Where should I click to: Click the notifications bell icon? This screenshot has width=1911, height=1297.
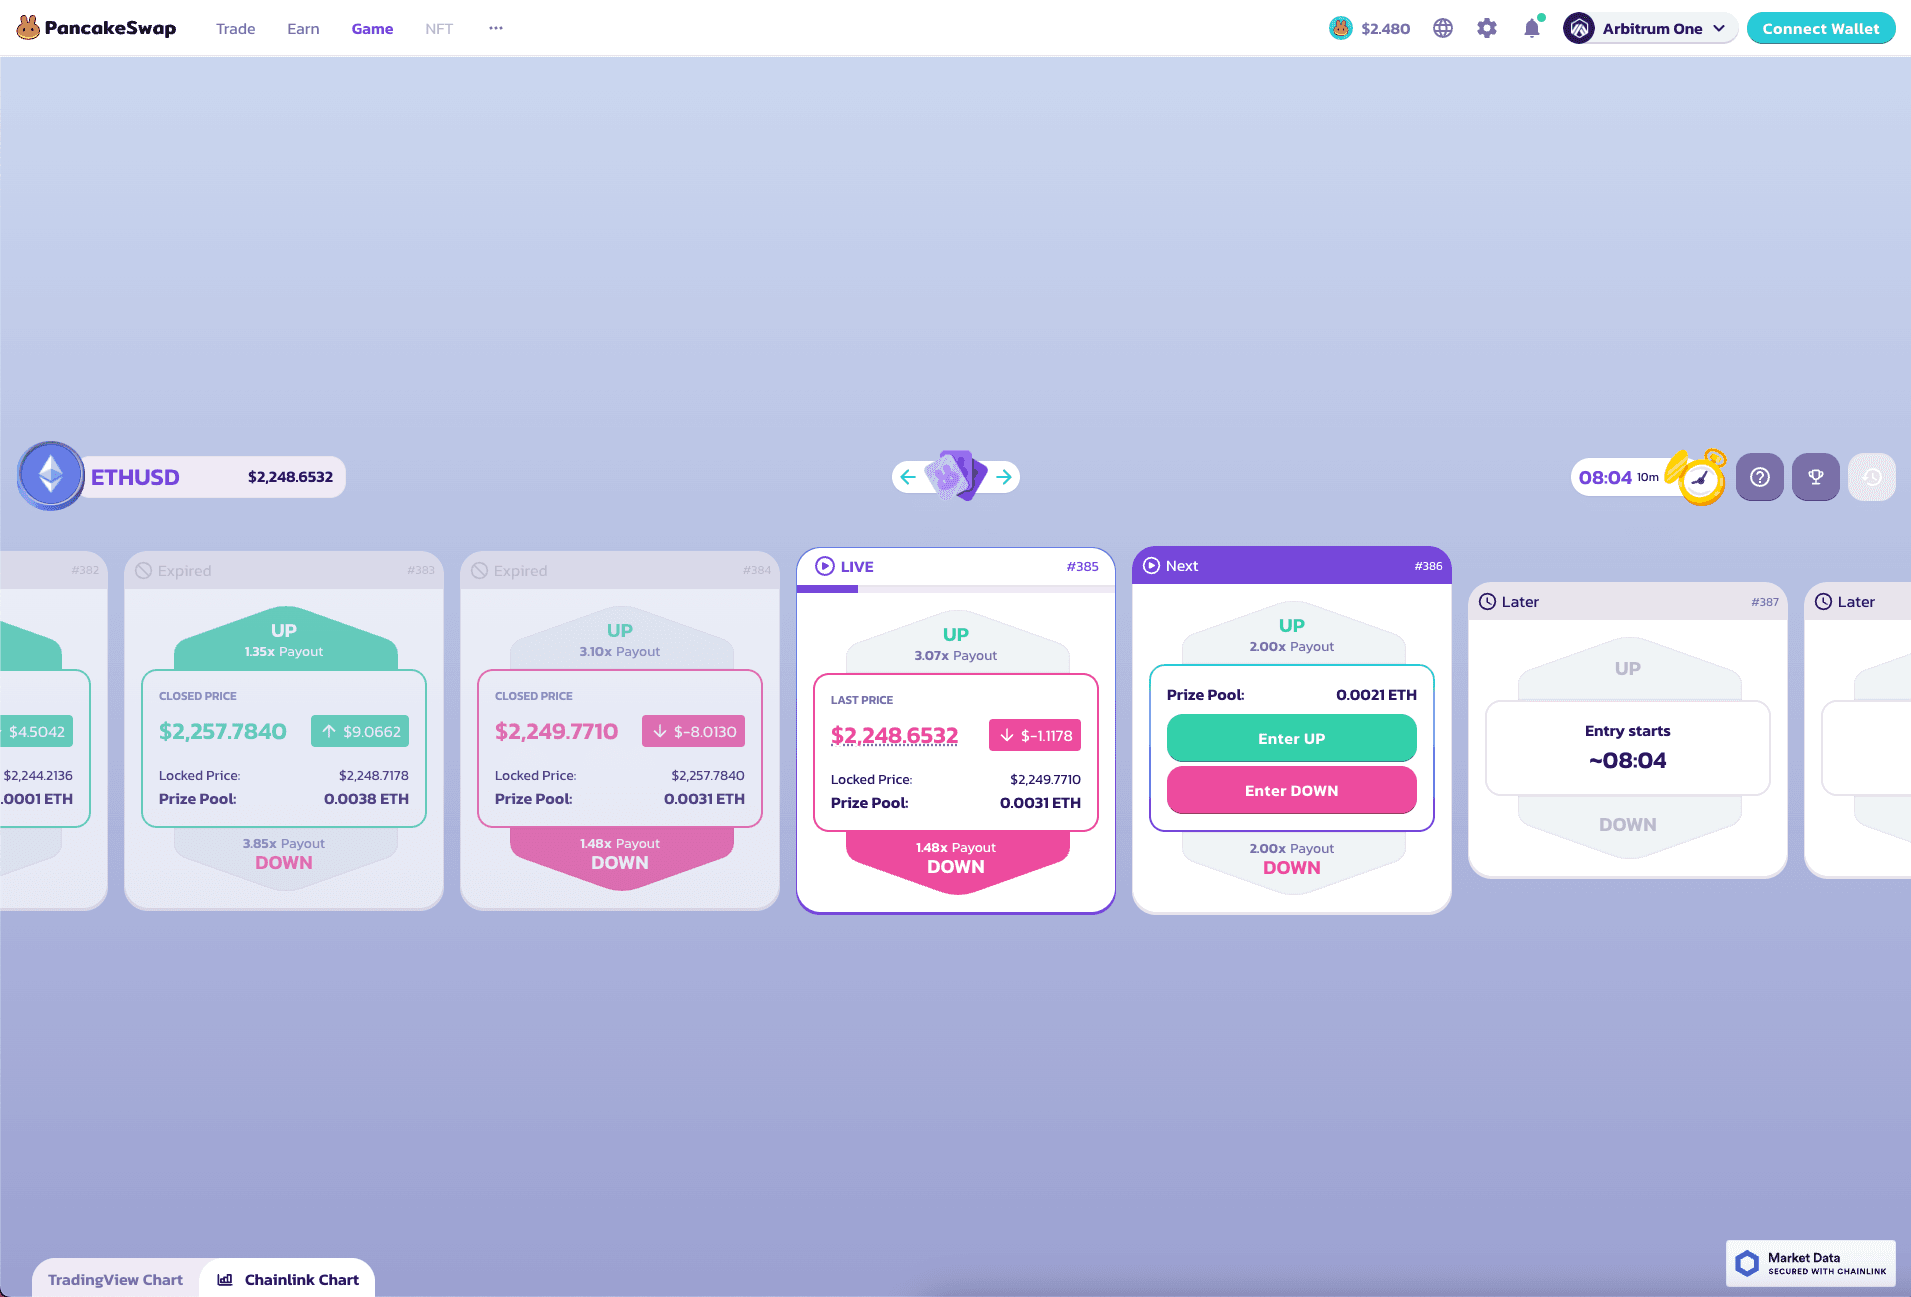(x=1531, y=28)
